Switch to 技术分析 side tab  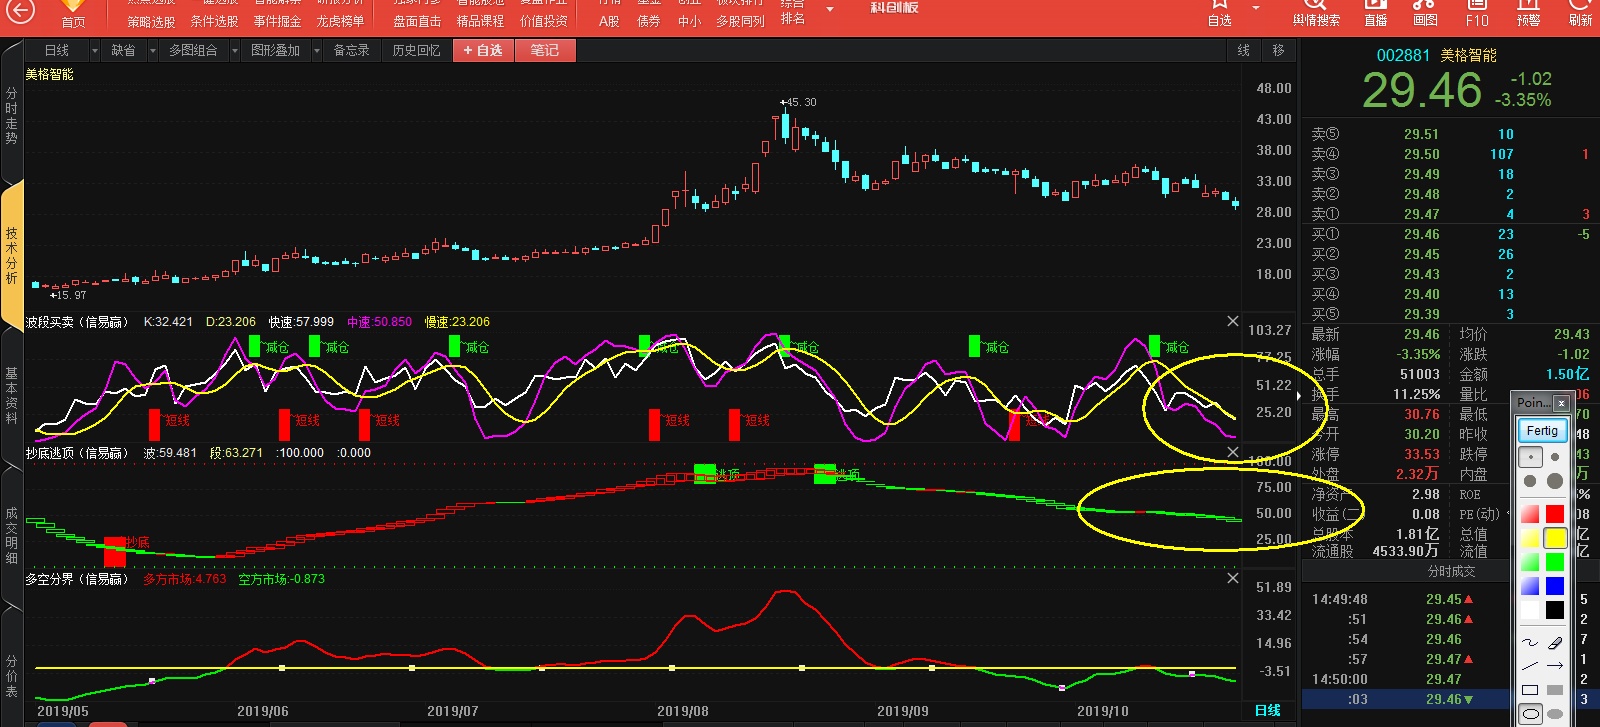11,254
